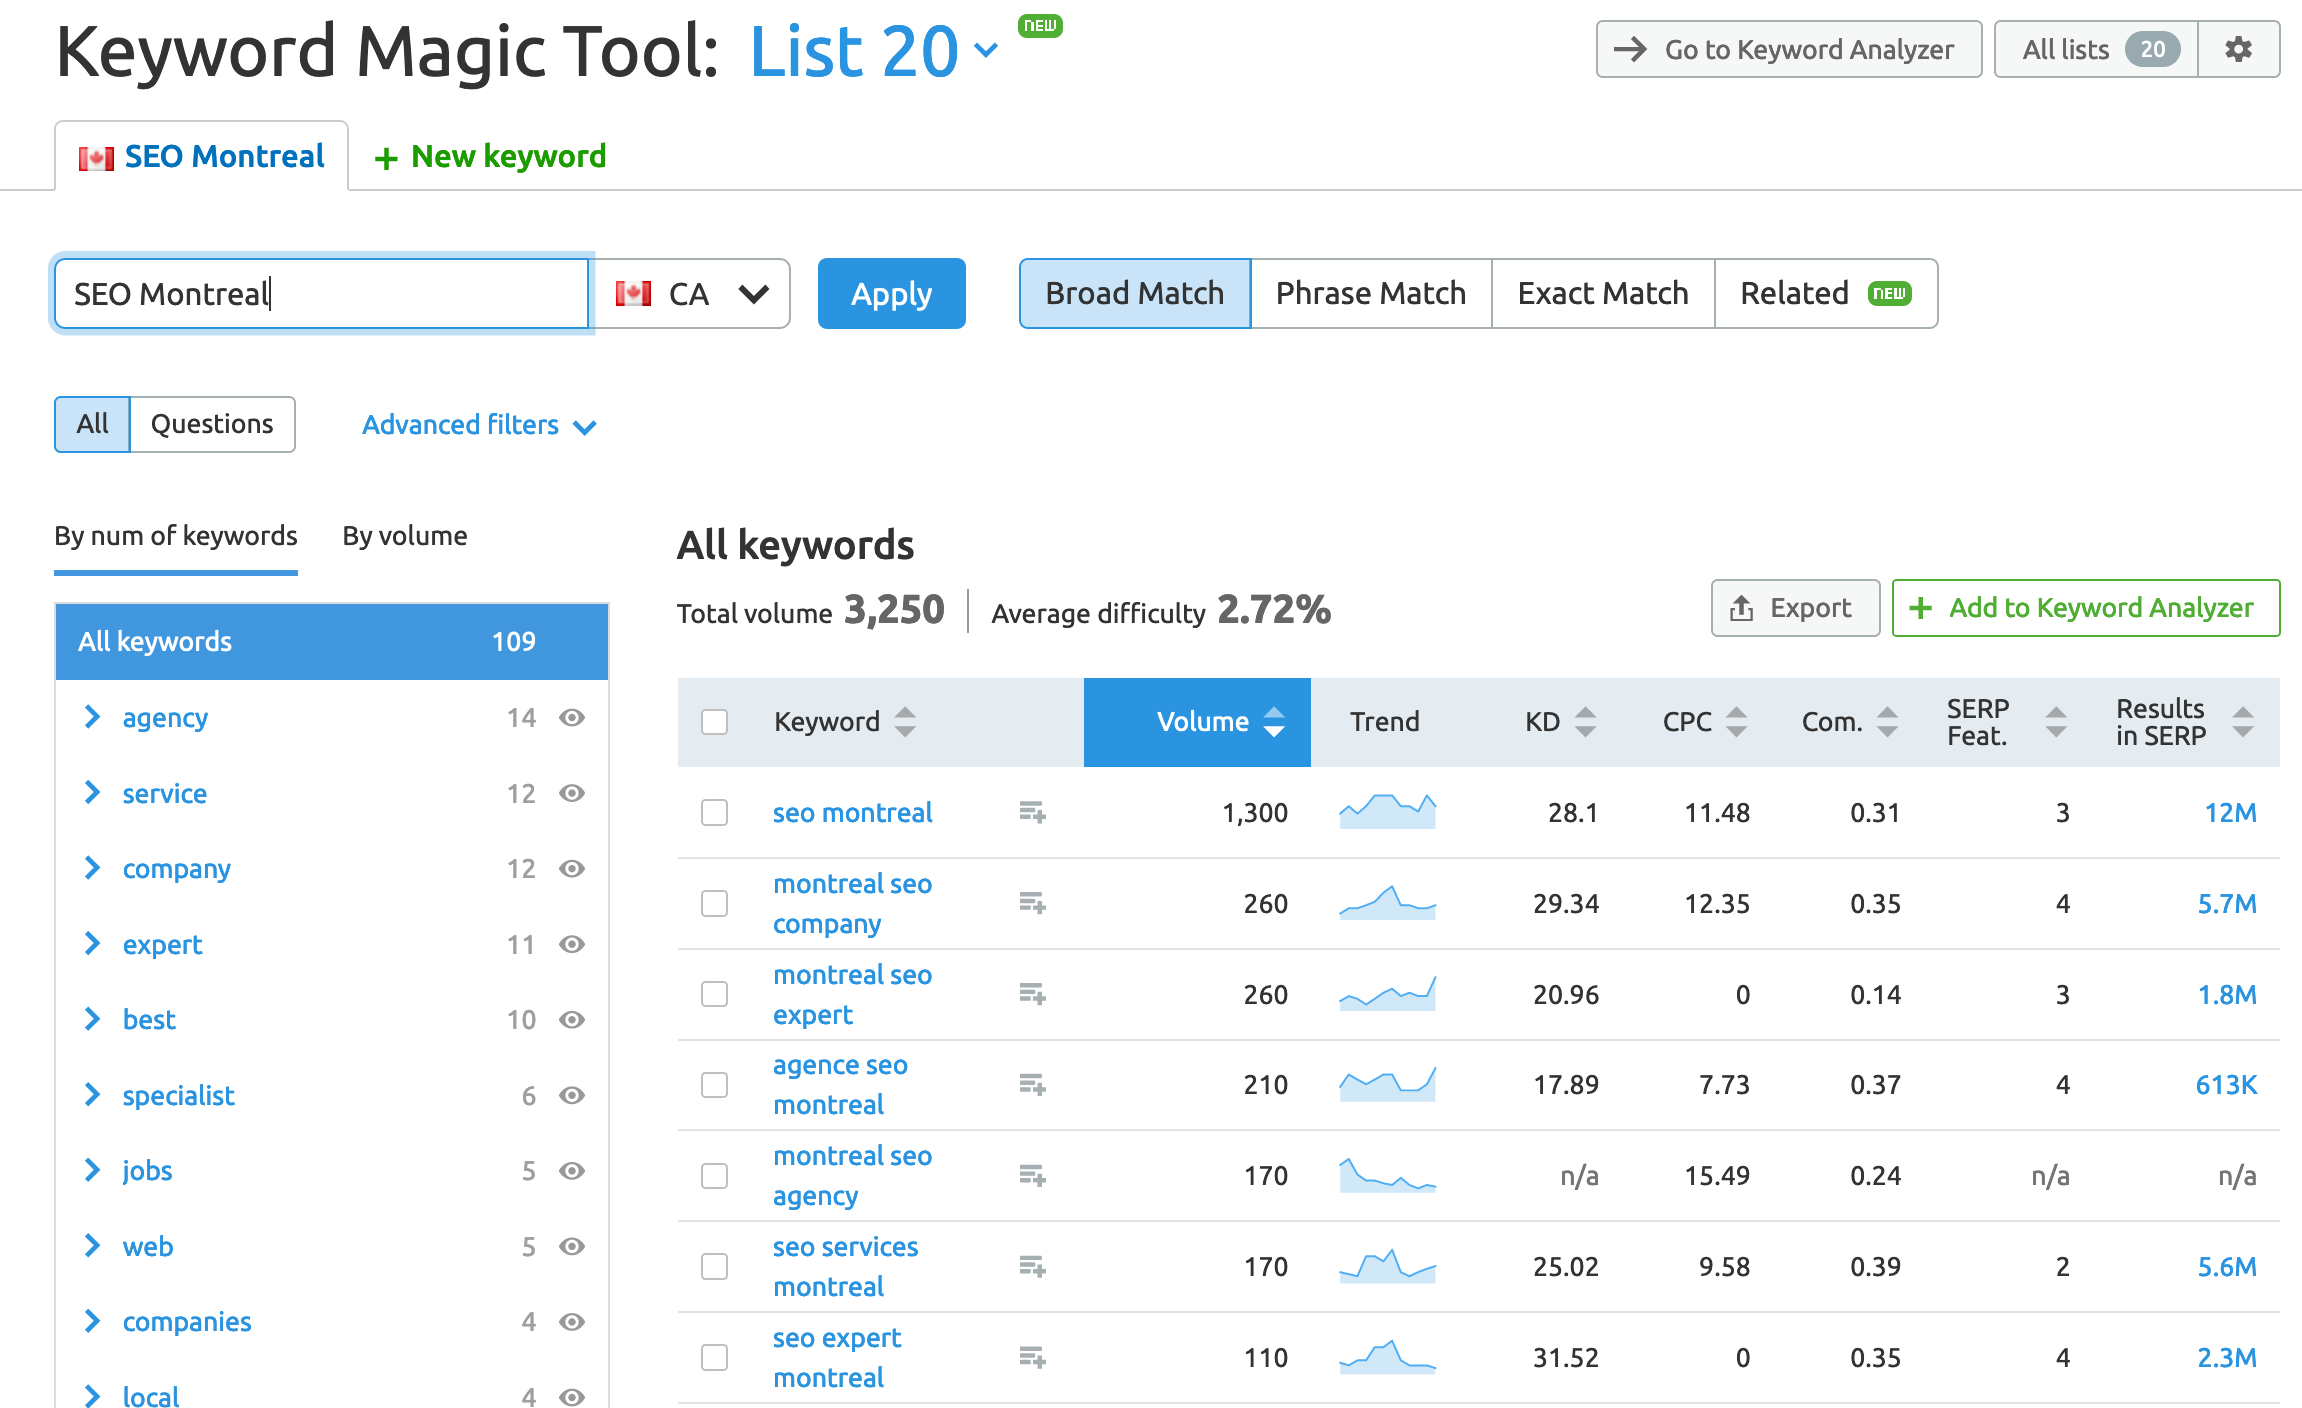Click Canada flag on SEO Montreal tab
2302x1408 pixels.
96,158
